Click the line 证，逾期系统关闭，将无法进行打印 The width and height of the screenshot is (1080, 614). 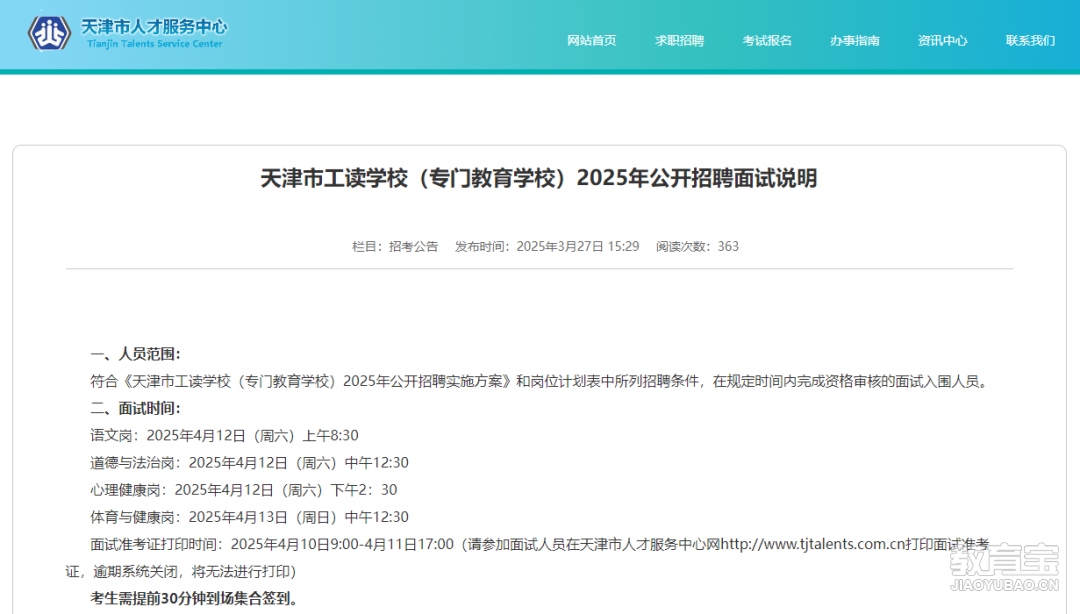[x=181, y=571]
